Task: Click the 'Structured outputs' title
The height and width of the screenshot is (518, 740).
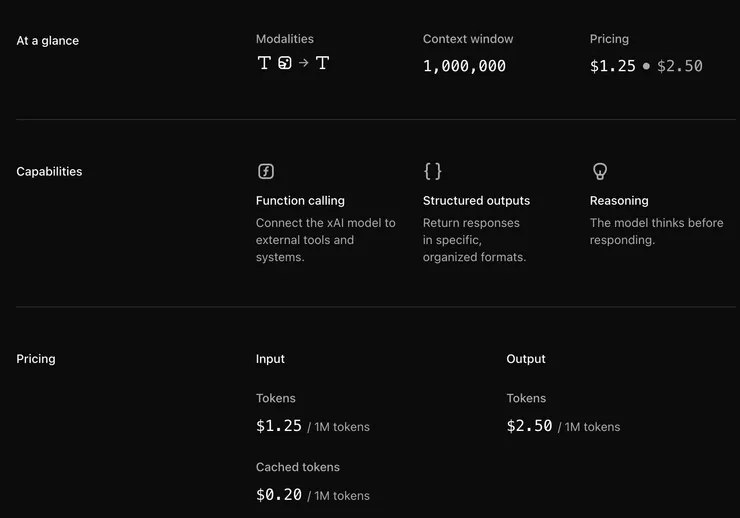Action: 476,201
